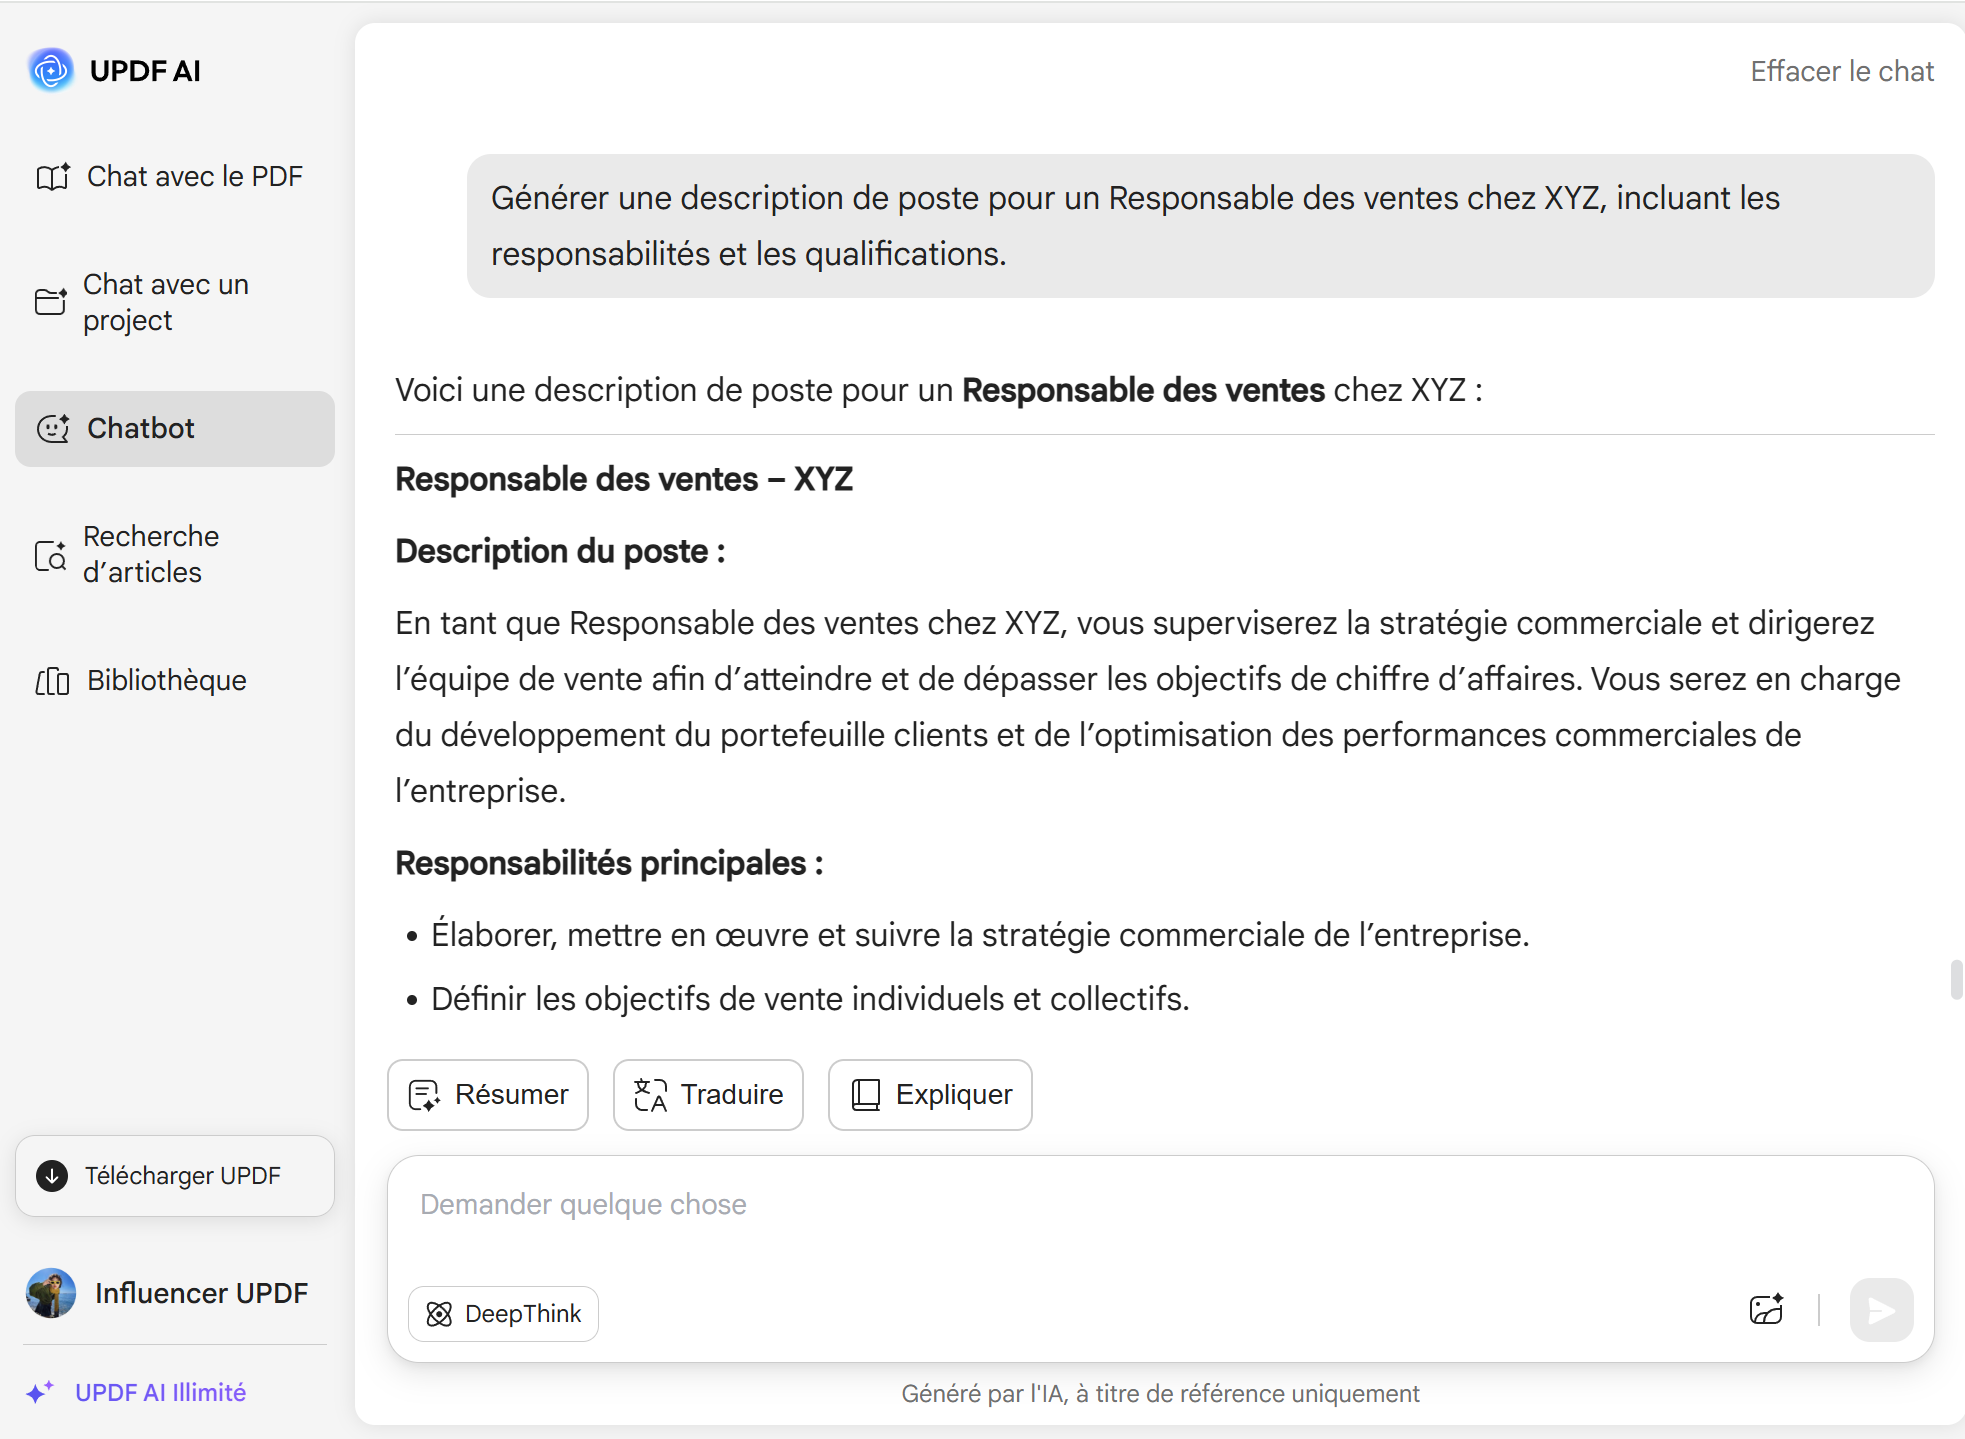This screenshot has height=1439, width=1965.
Task: Click the 'Élaborer, mettre en œuvre' bullet
Action: click(980, 935)
